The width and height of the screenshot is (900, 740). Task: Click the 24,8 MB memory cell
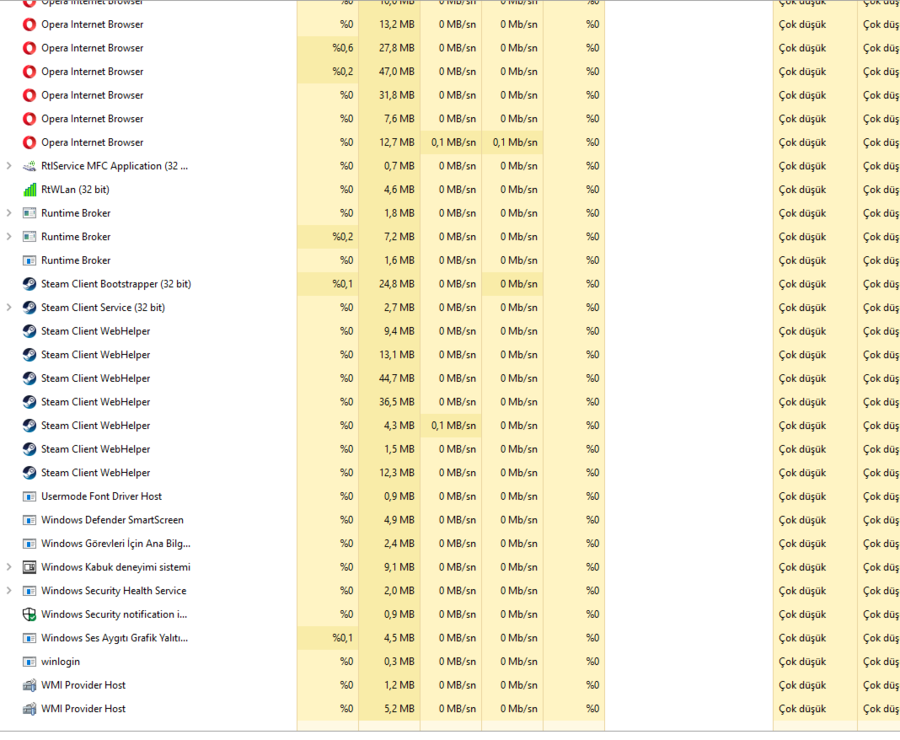389,284
